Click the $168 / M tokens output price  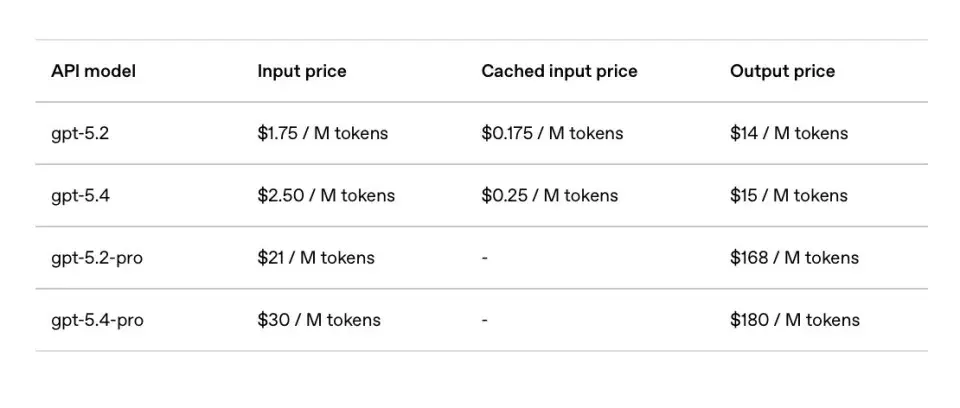(794, 258)
